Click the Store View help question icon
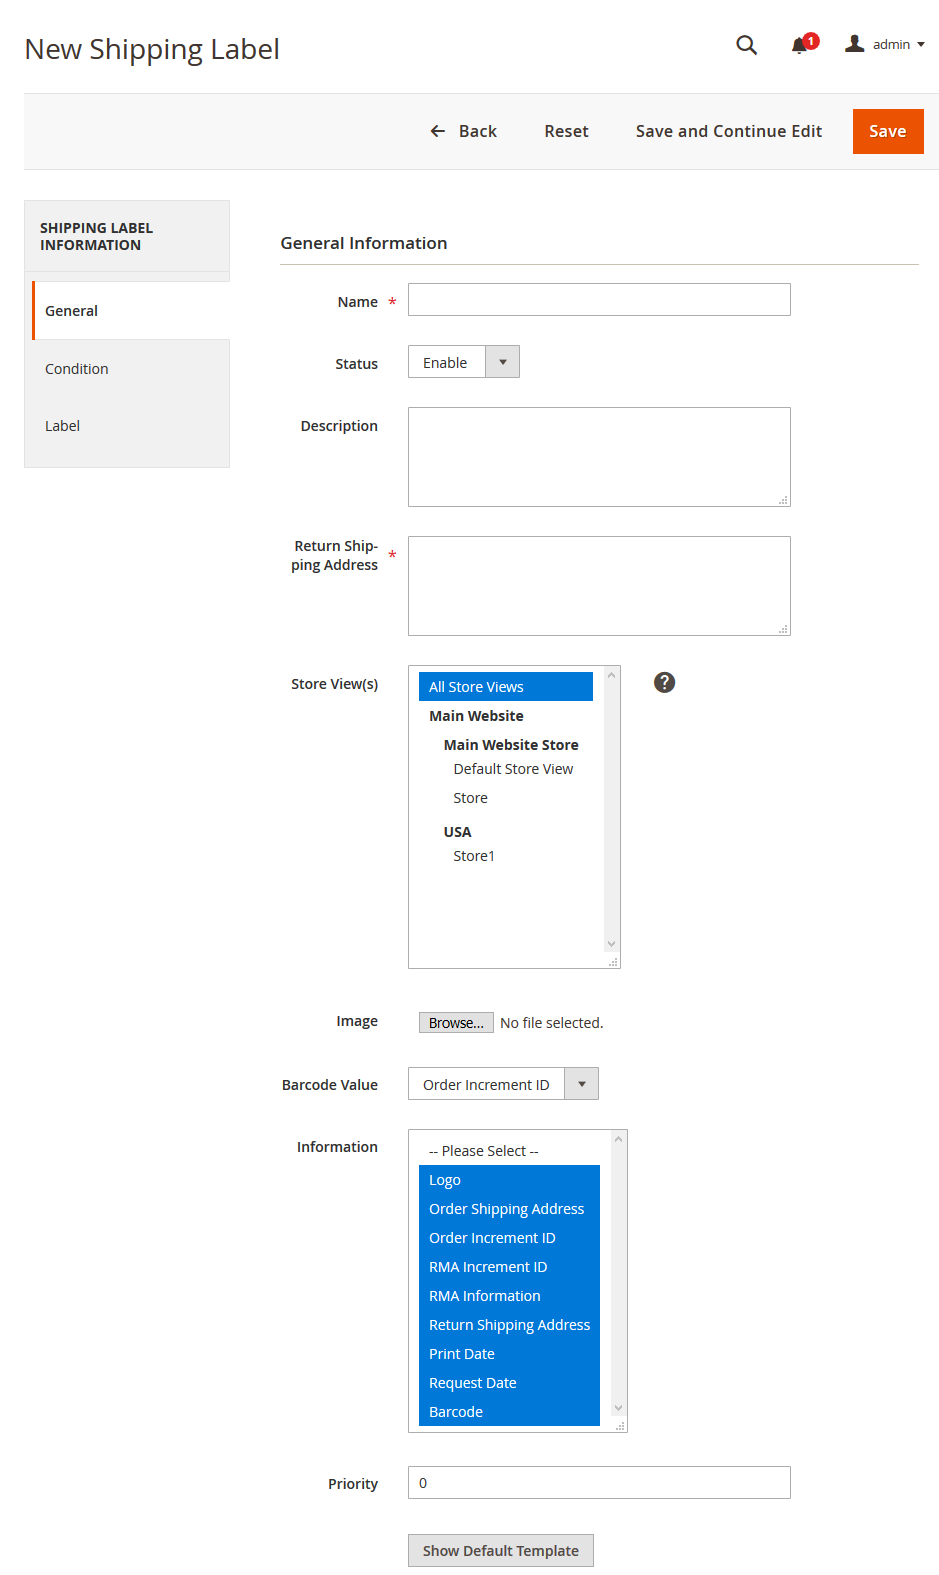This screenshot has height=1575, width=939. (x=664, y=683)
